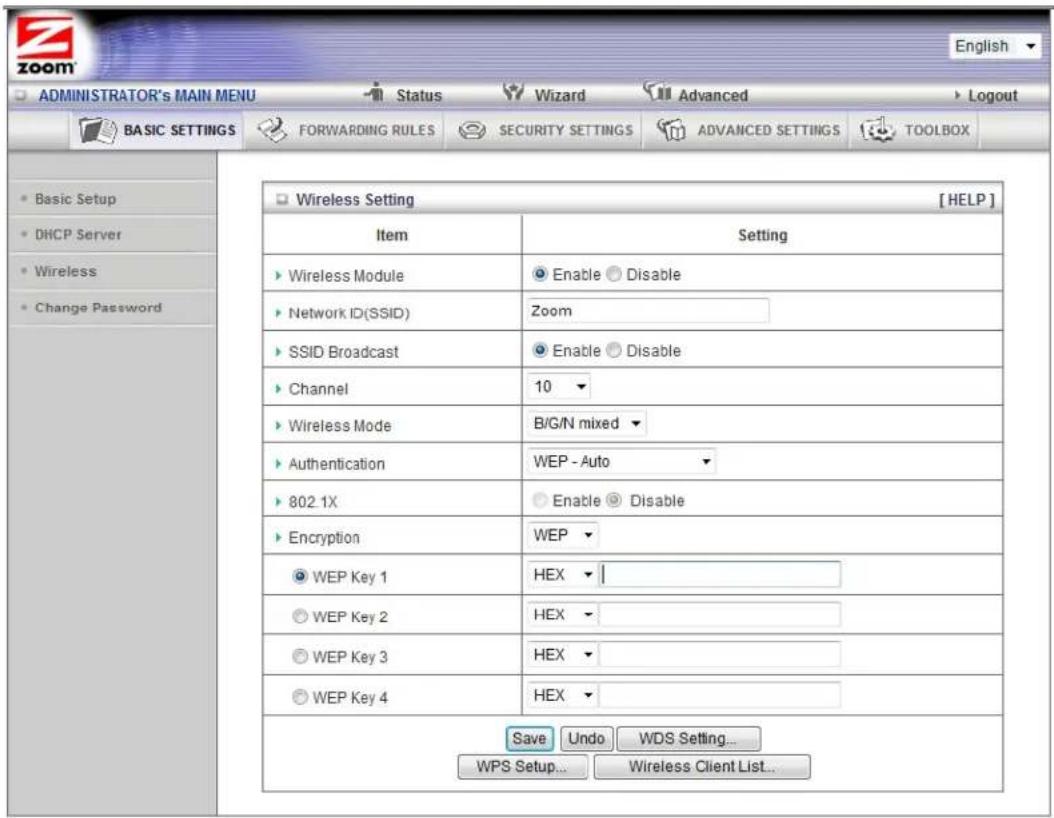
Task: Select WEP Key 2 radio button
Action: (300, 616)
